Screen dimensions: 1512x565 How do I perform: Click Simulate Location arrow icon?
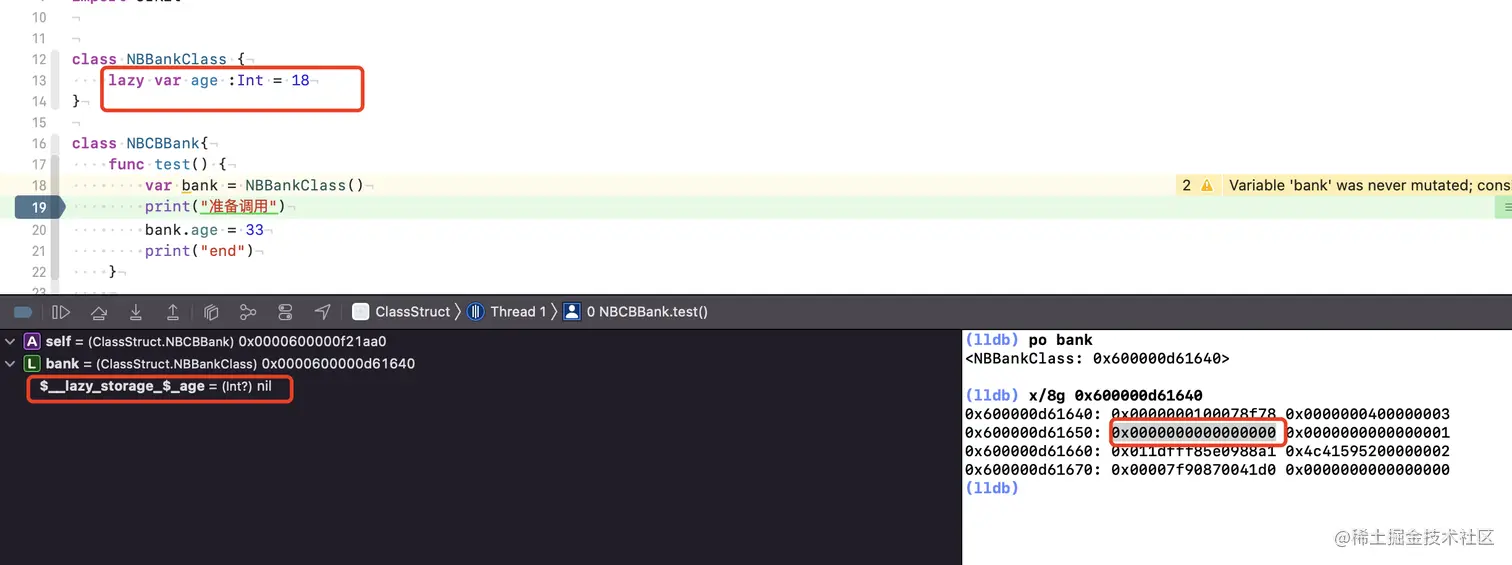[322, 312]
